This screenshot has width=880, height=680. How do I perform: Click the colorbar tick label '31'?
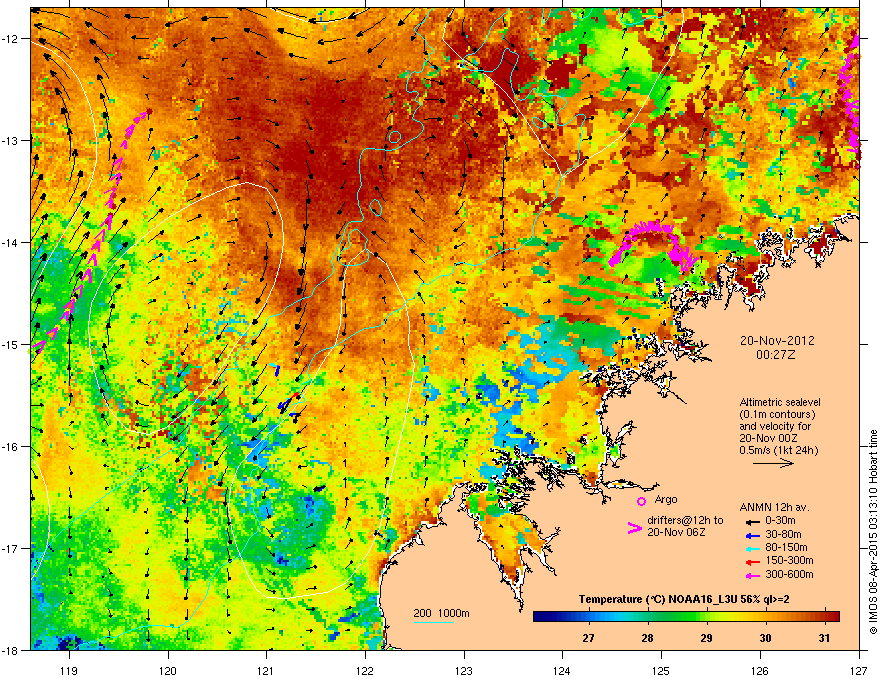point(824,638)
